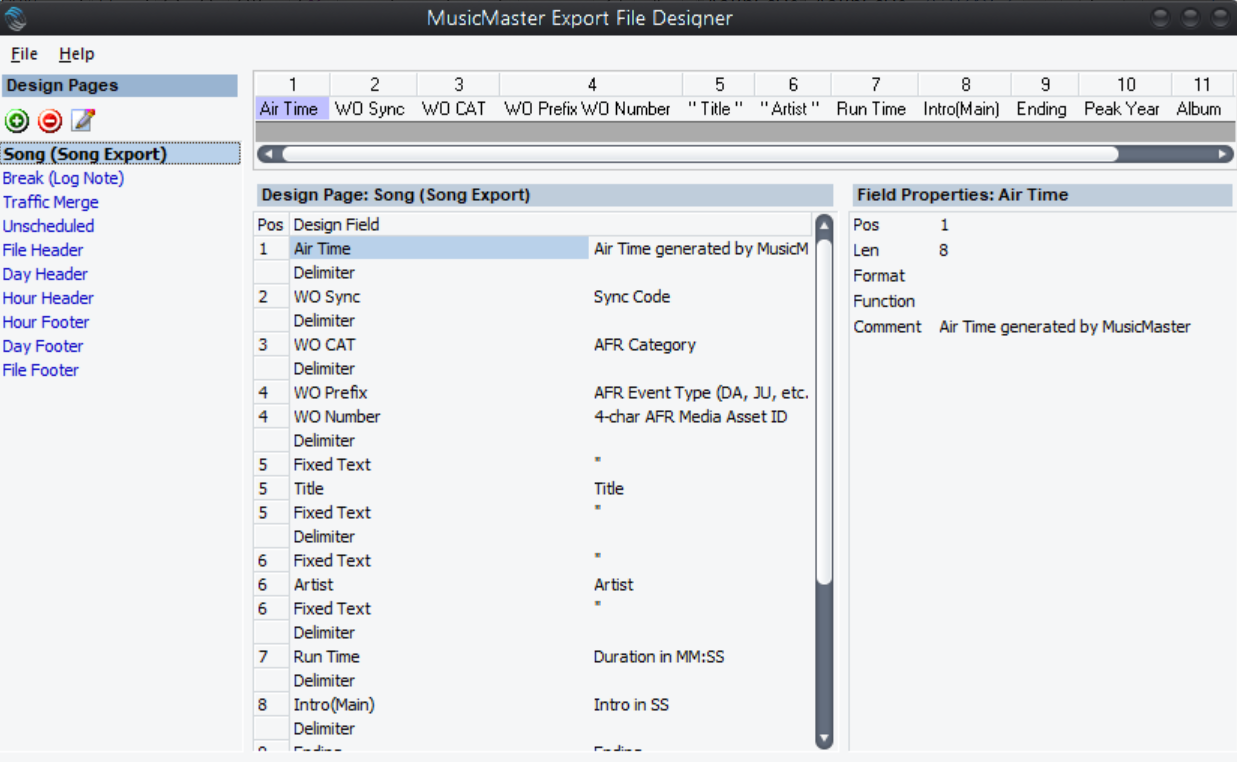Screen dimensions: 1237x762
Task: Click the field list scroll up arrow
Action: (824, 225)
